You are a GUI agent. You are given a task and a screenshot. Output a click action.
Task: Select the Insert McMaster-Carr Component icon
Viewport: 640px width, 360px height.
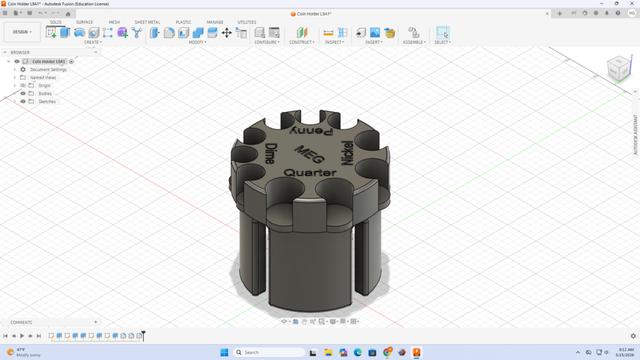point(390,32)
